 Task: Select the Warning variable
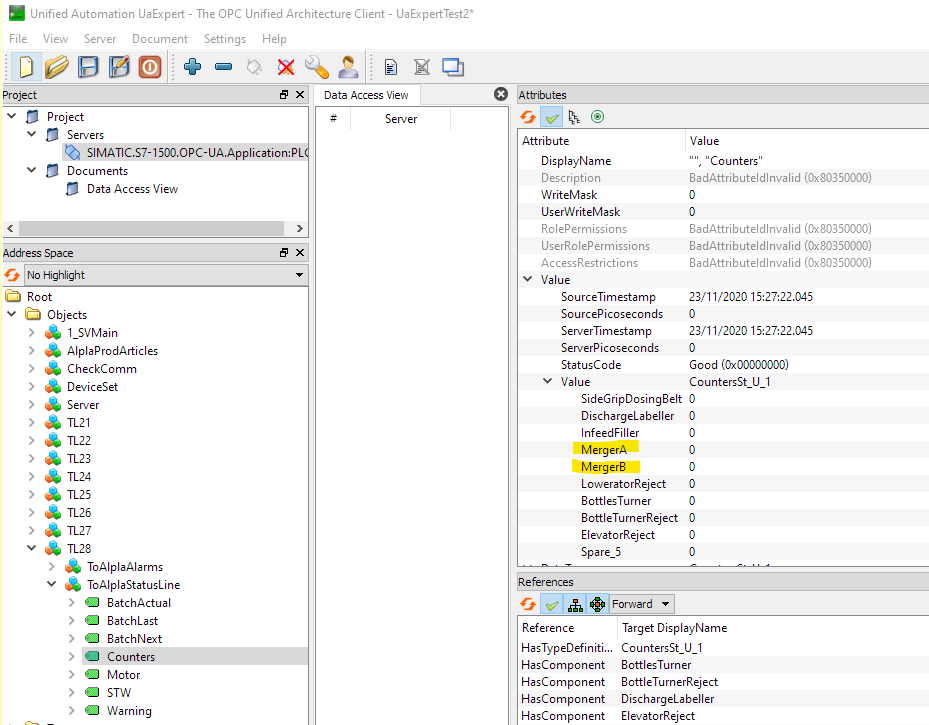129,711
